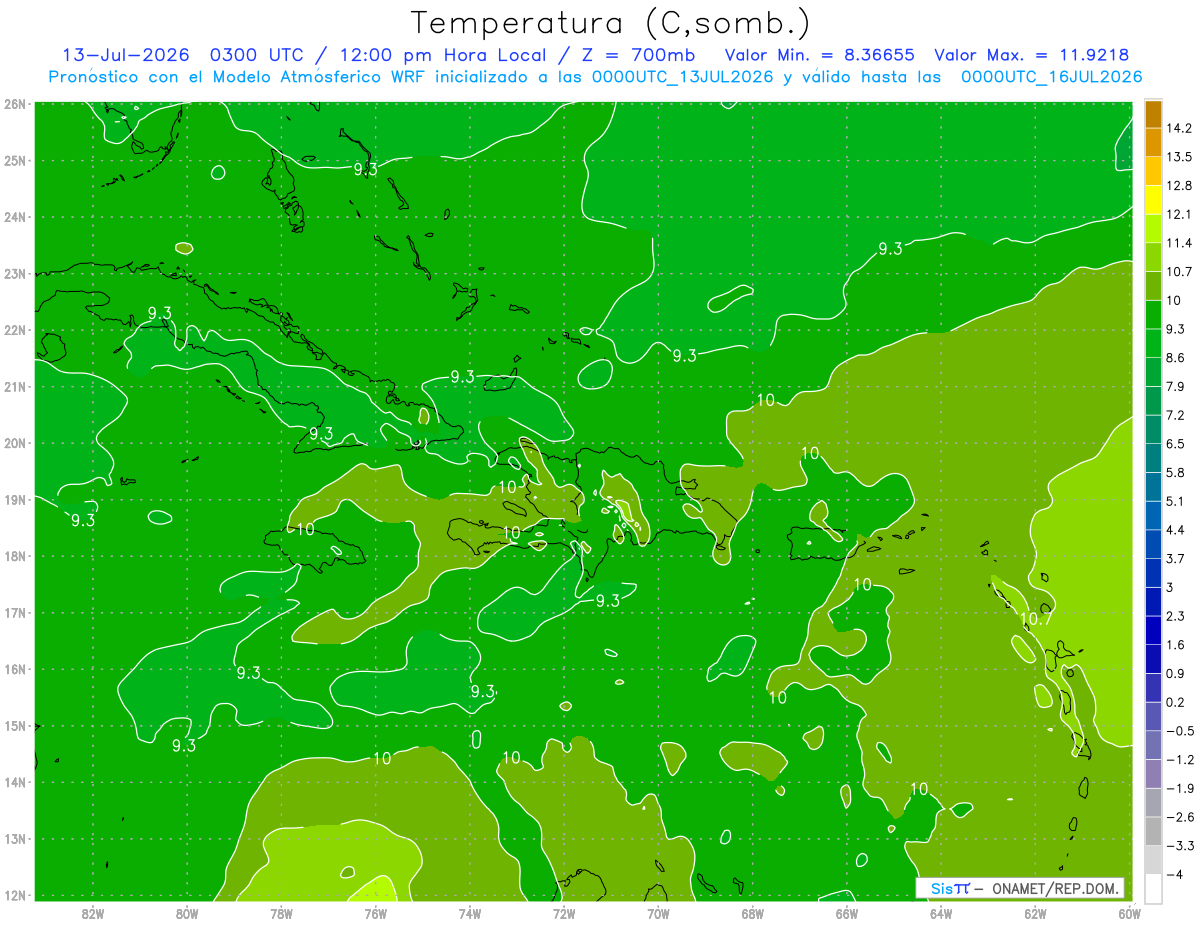Click legend value '11.4'
This screenshot has height=927, width=1200.
coord(1180,243)
